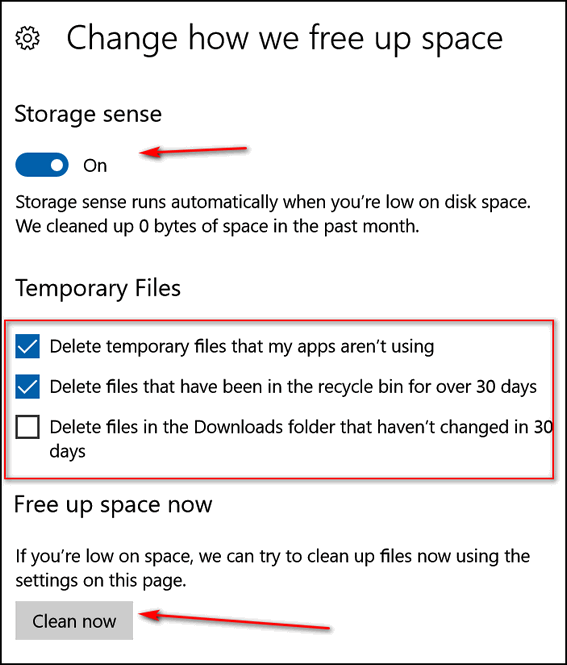Click the red arrow pointing at the On switch
The image size is (567, 665).
click(x=193, y=151)
